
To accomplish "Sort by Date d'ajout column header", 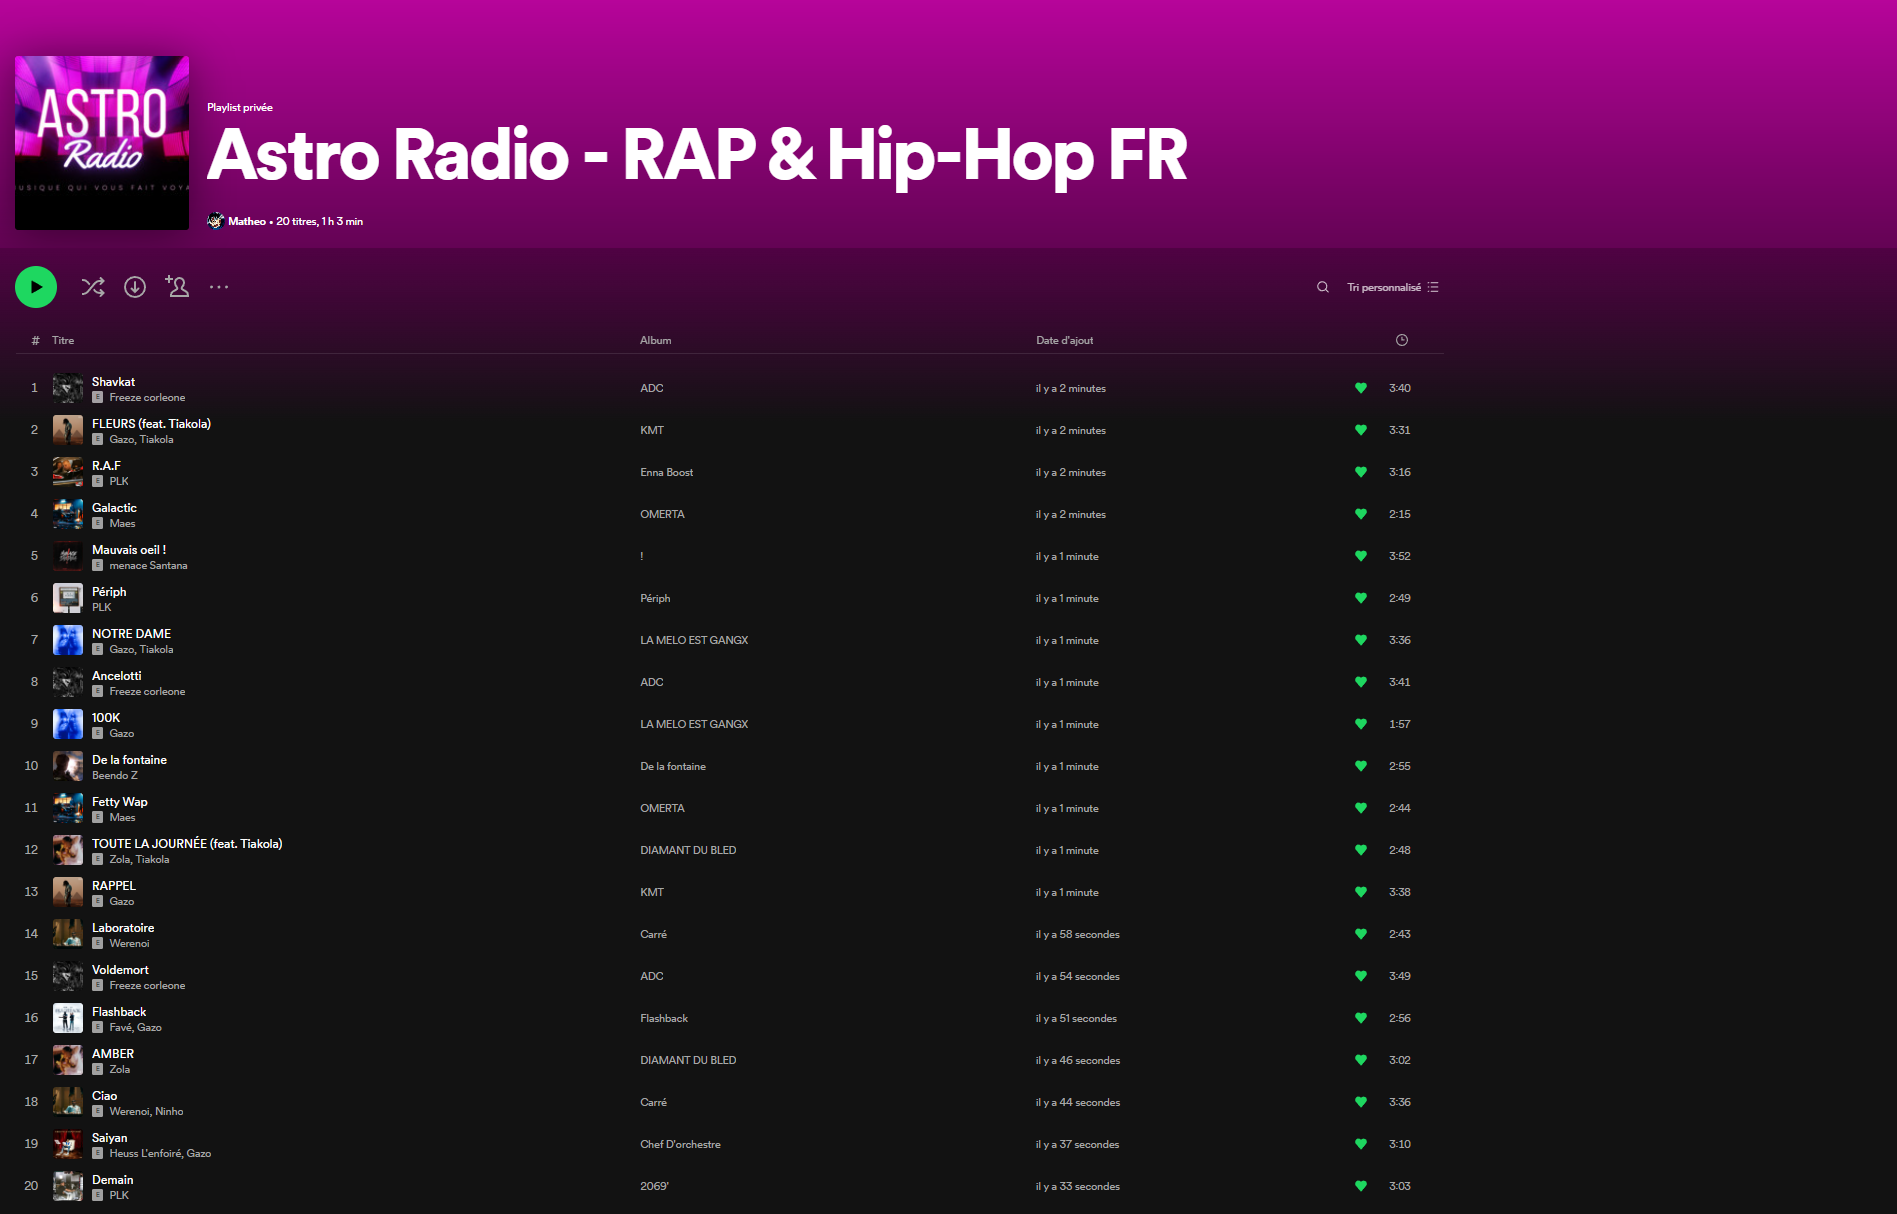I will [x=1065, y=340].
